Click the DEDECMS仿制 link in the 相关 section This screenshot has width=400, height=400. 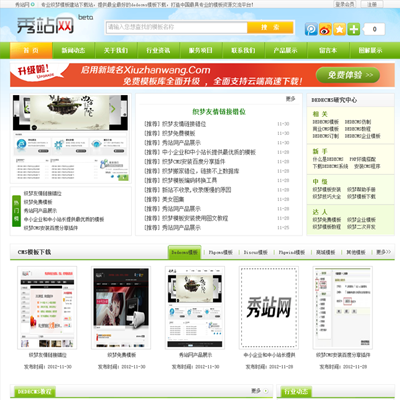358,122
